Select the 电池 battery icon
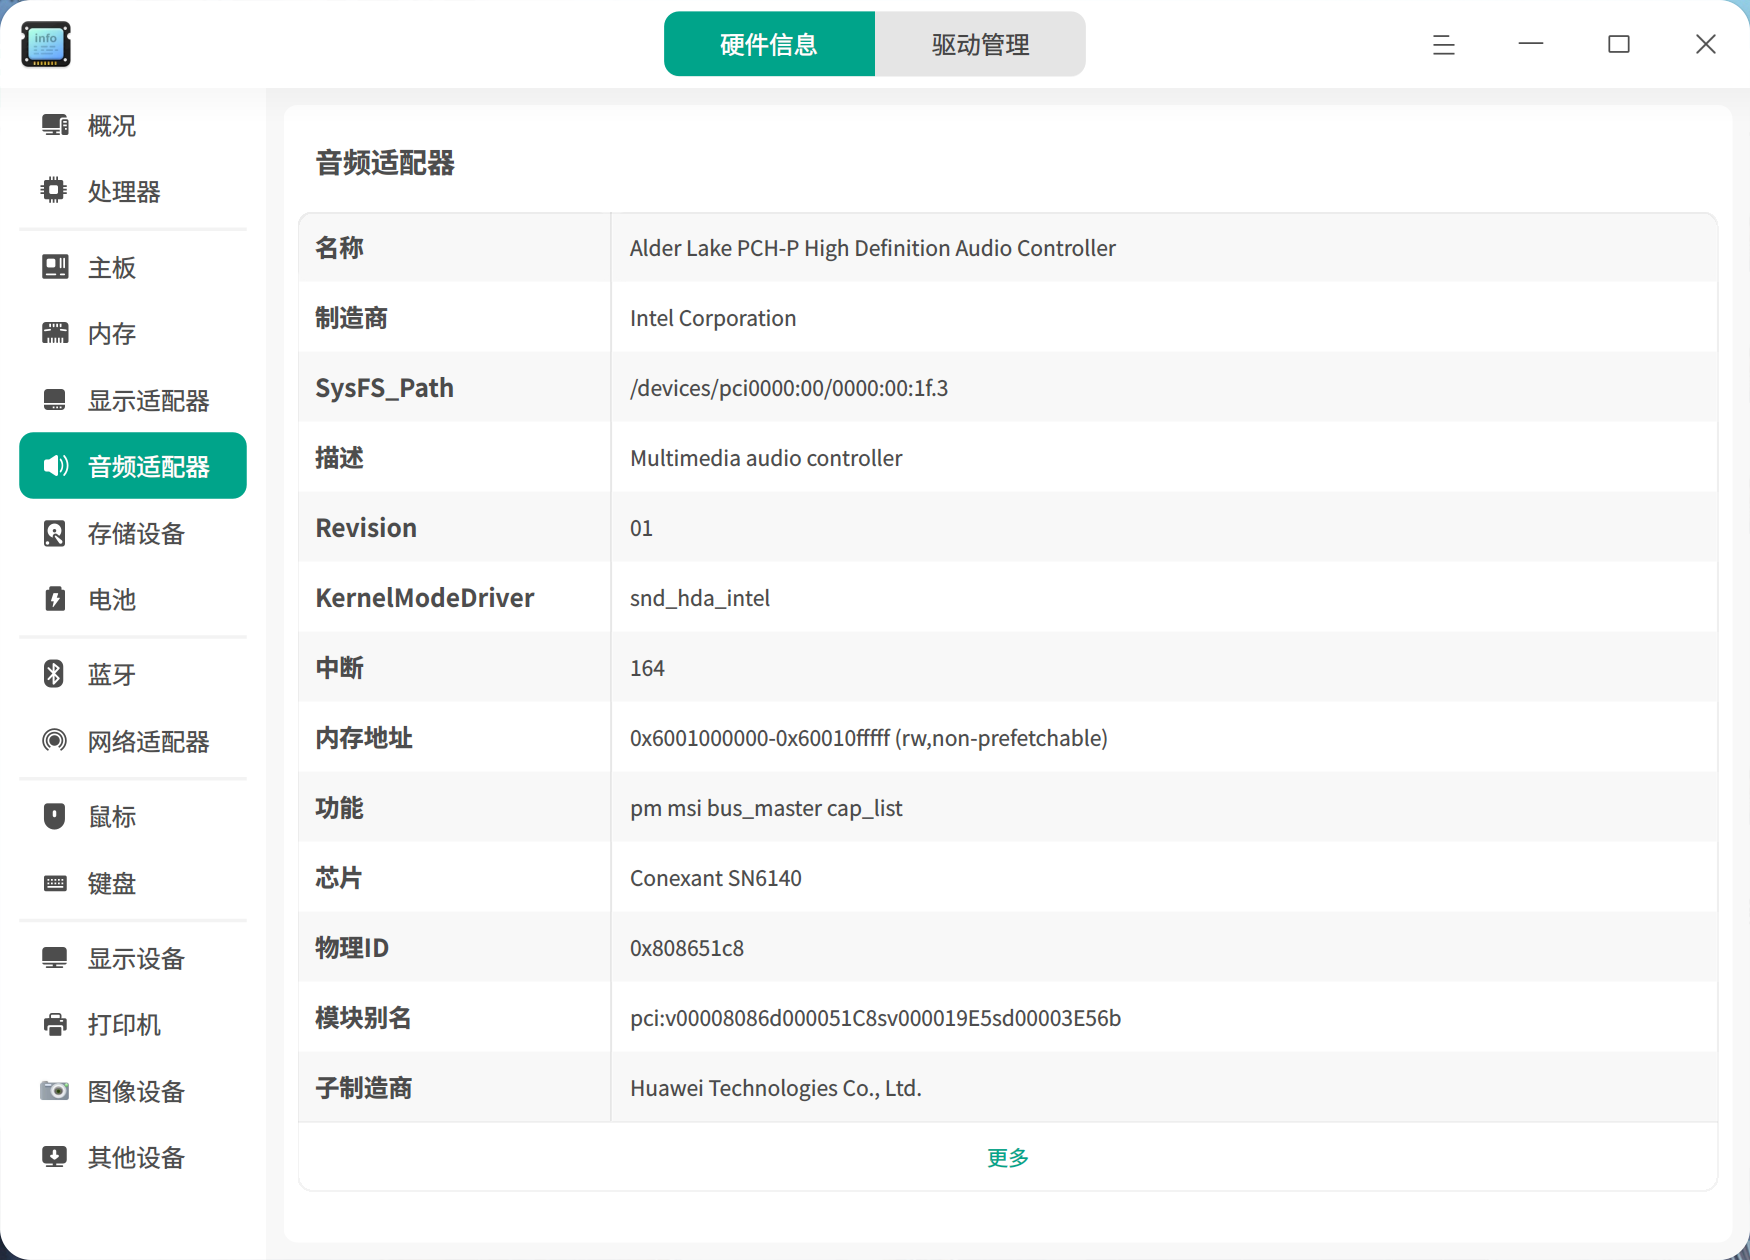Viewport: 1750px width, 1260px height. tap(55, 599)
